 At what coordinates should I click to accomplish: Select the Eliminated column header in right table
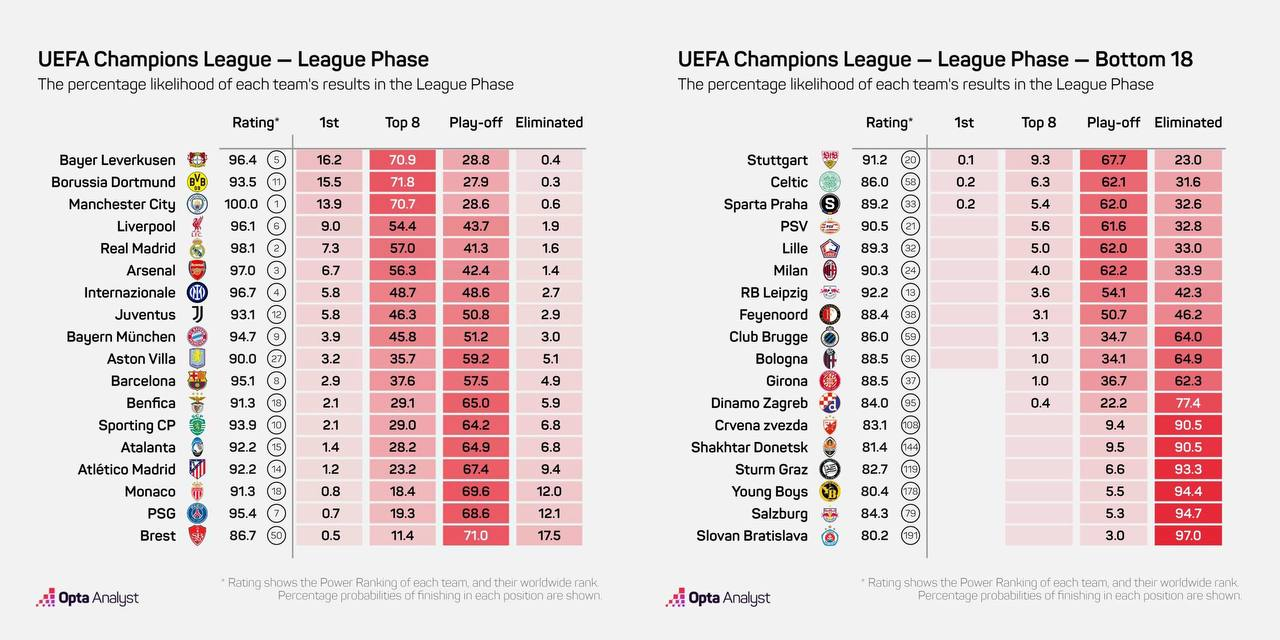(1188, 122)
